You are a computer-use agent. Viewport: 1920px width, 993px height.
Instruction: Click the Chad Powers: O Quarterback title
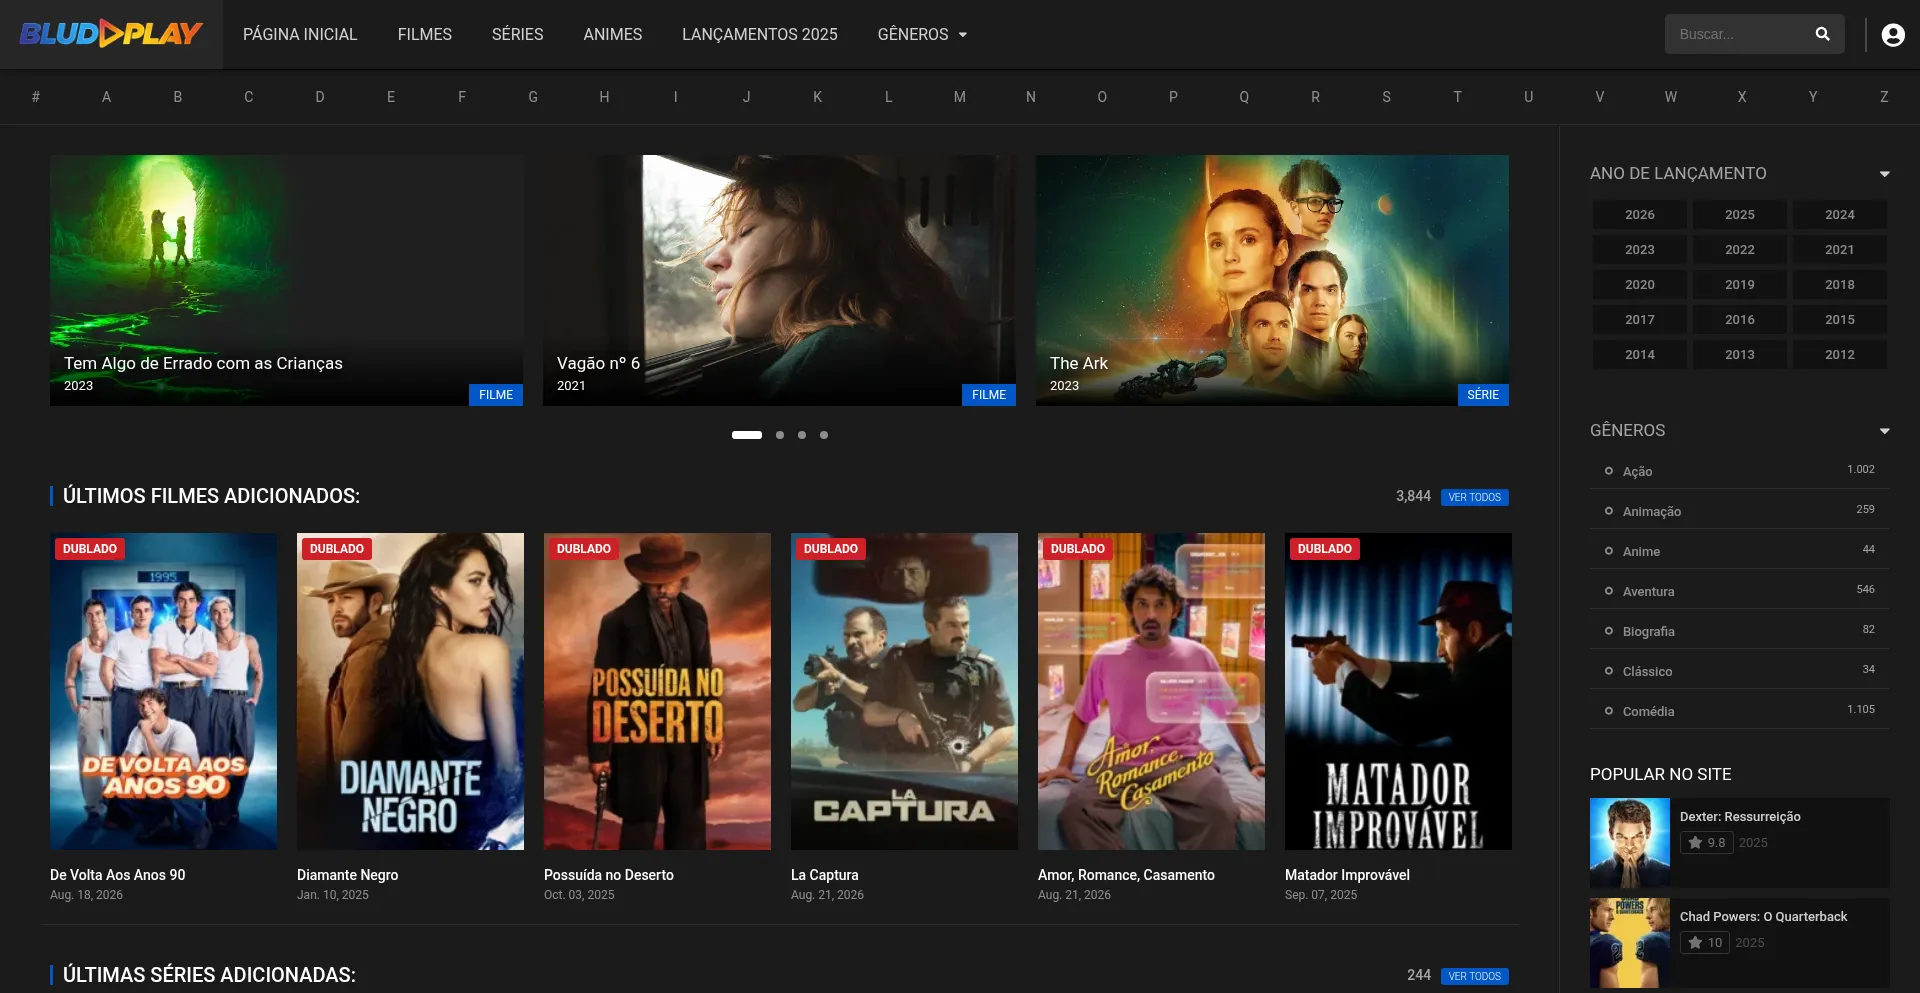tap(1763, 917)
